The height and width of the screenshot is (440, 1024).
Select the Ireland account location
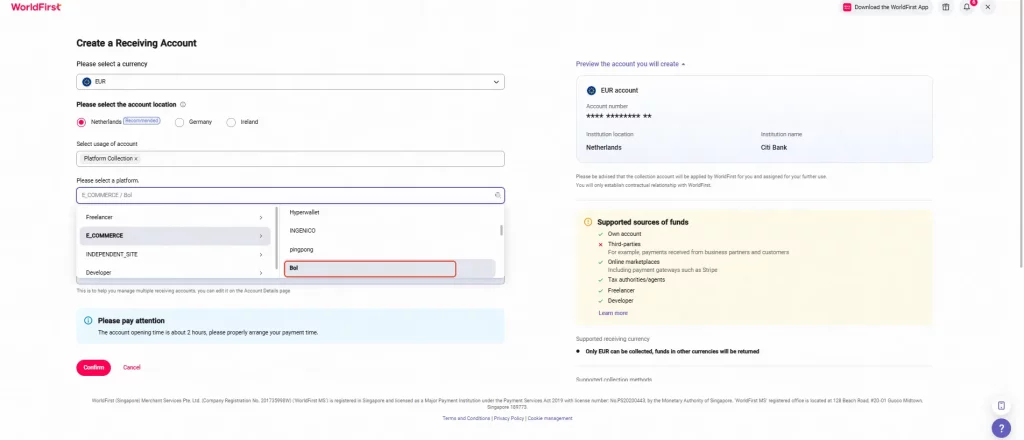[x=231, y=122]
